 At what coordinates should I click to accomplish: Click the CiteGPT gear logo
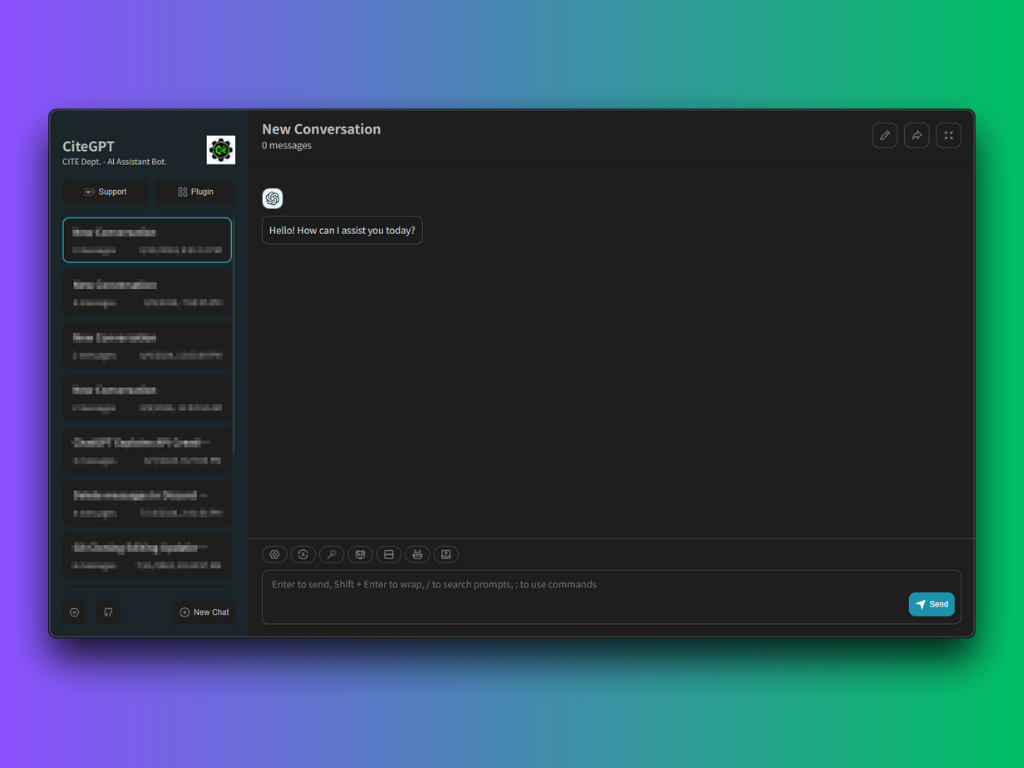click(221, 150)
